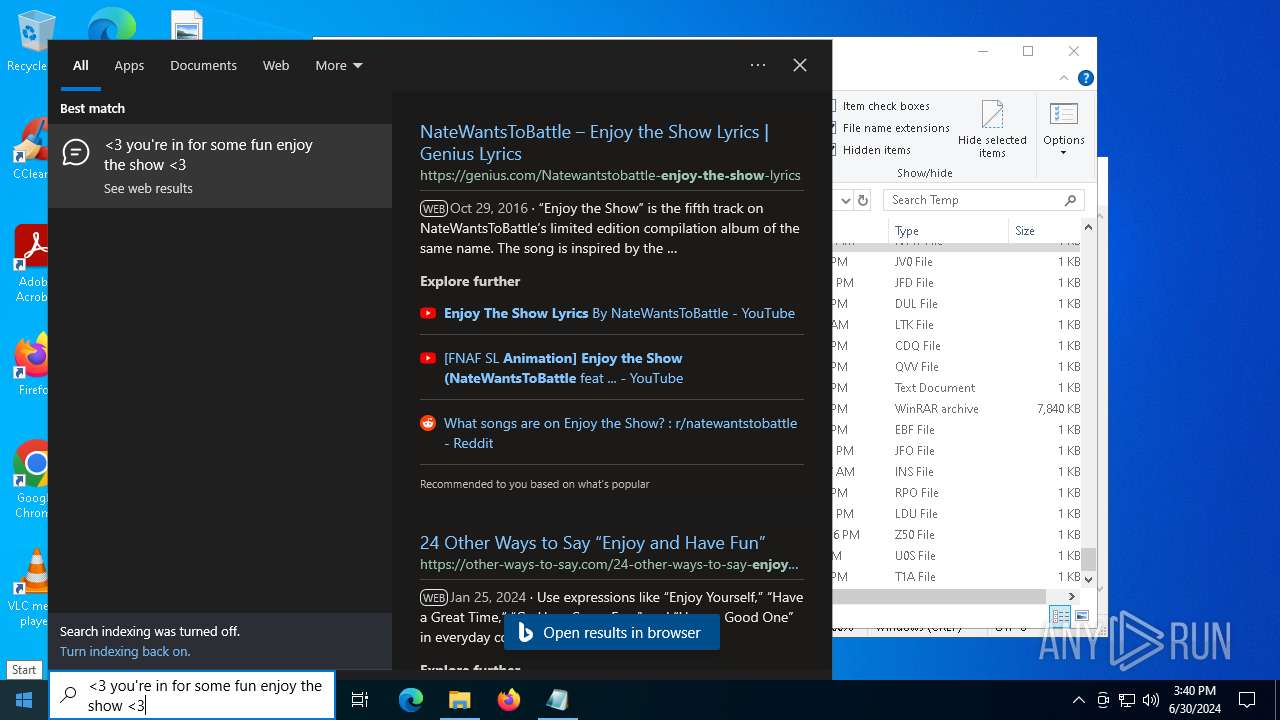Open the network tray icon
This screenshot has width=1280, height=720.
point(1127,700)
